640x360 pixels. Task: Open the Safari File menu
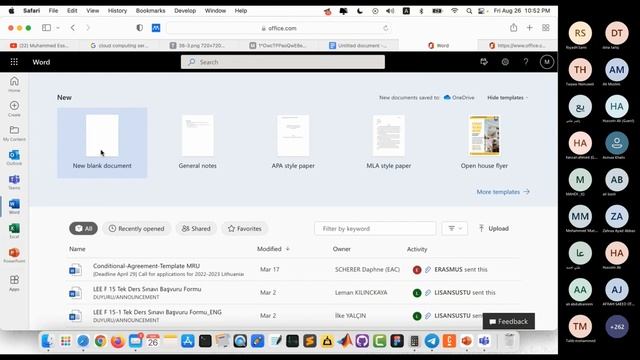[x=53, y=11]
